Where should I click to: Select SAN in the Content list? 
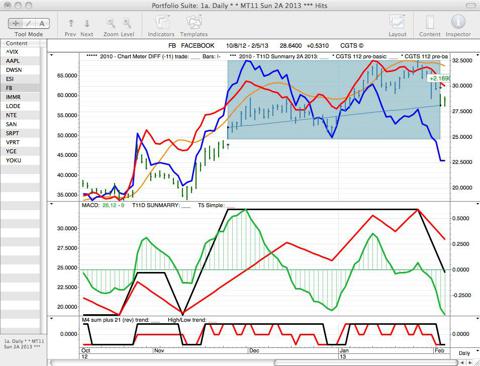[x=21, y=124]
